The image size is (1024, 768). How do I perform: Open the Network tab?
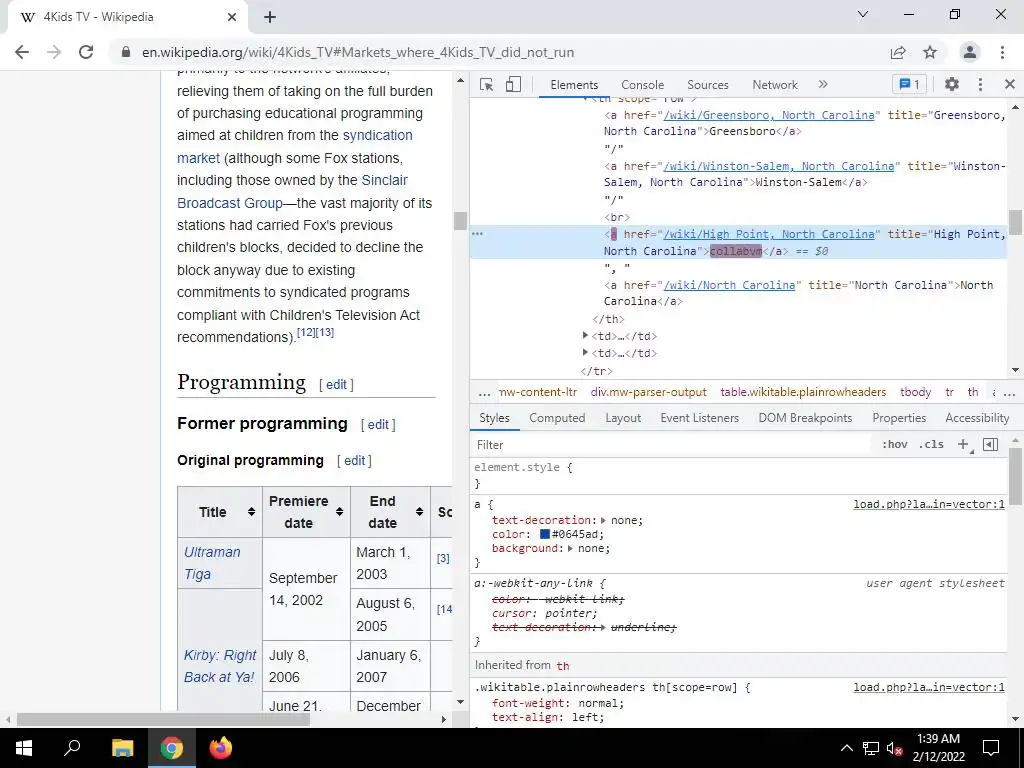point(775,85)
